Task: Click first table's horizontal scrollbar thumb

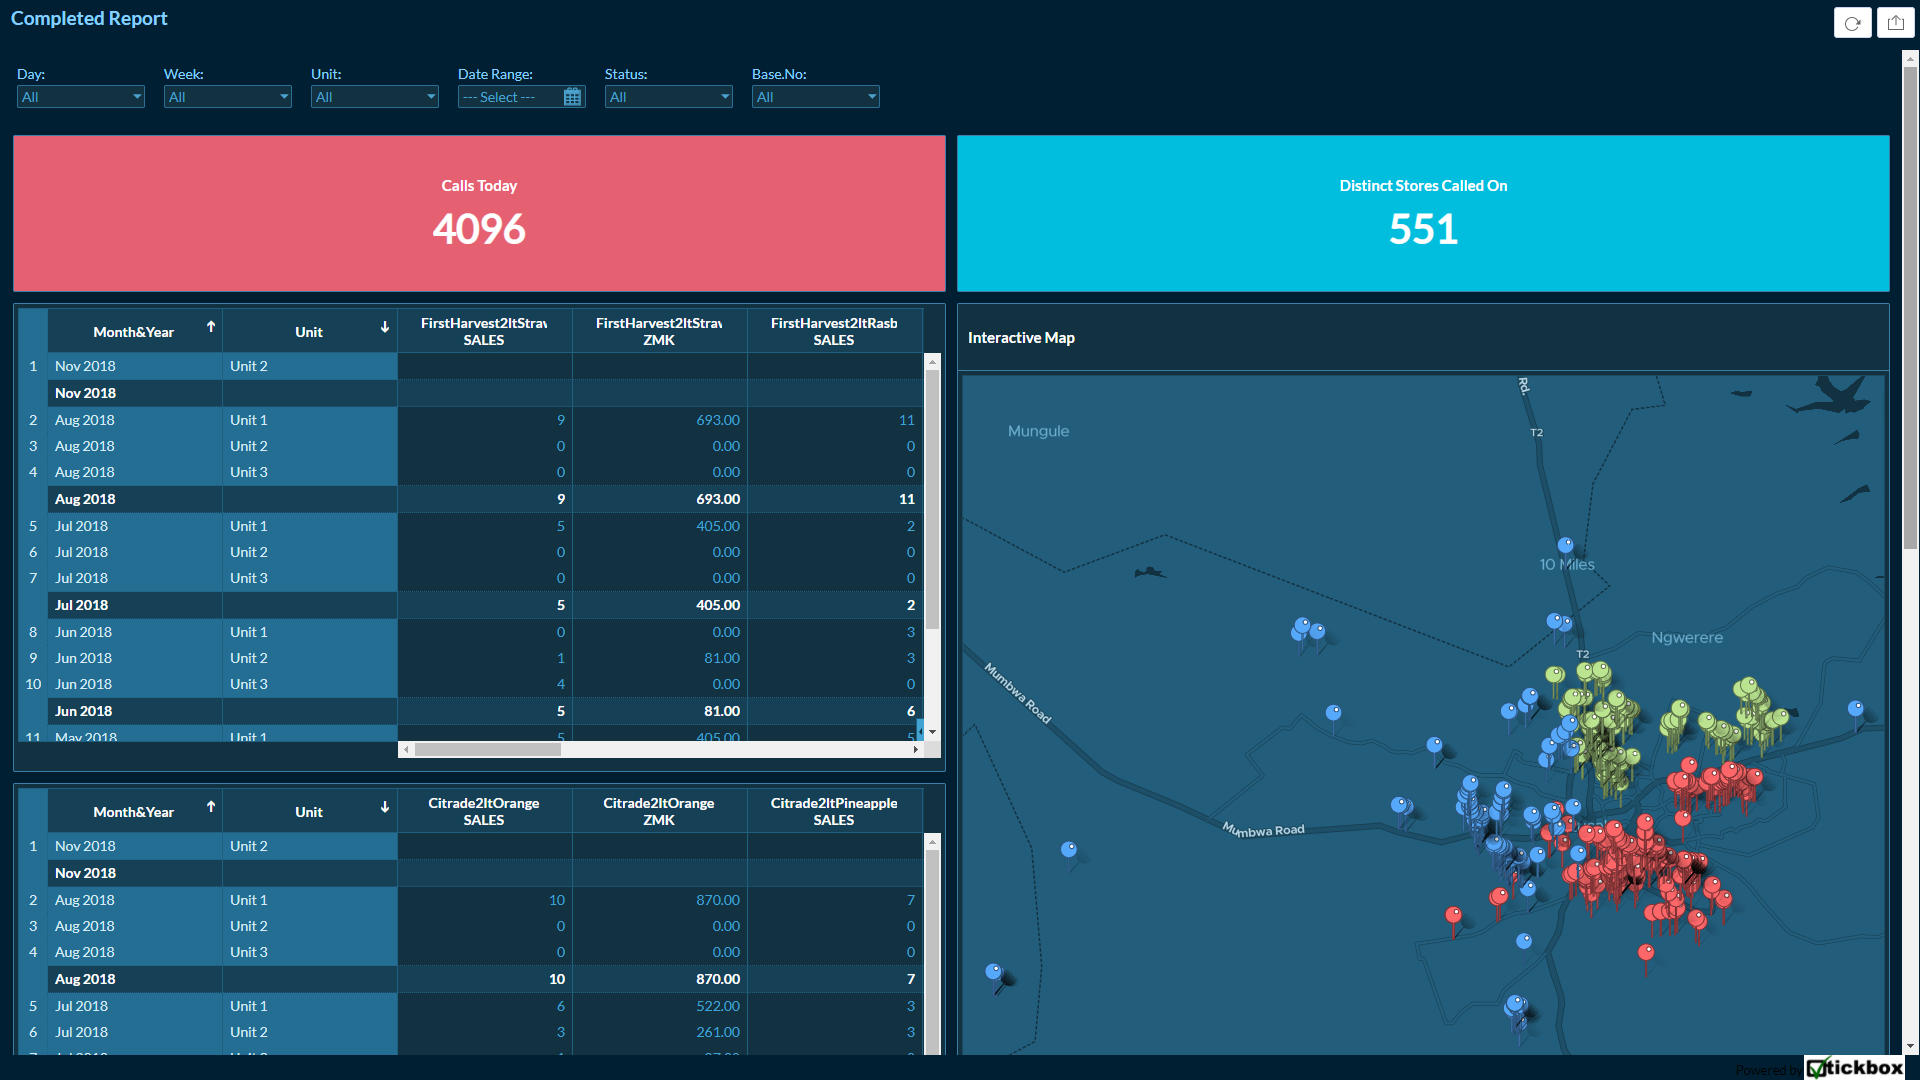Action: [x=488, y=749]
